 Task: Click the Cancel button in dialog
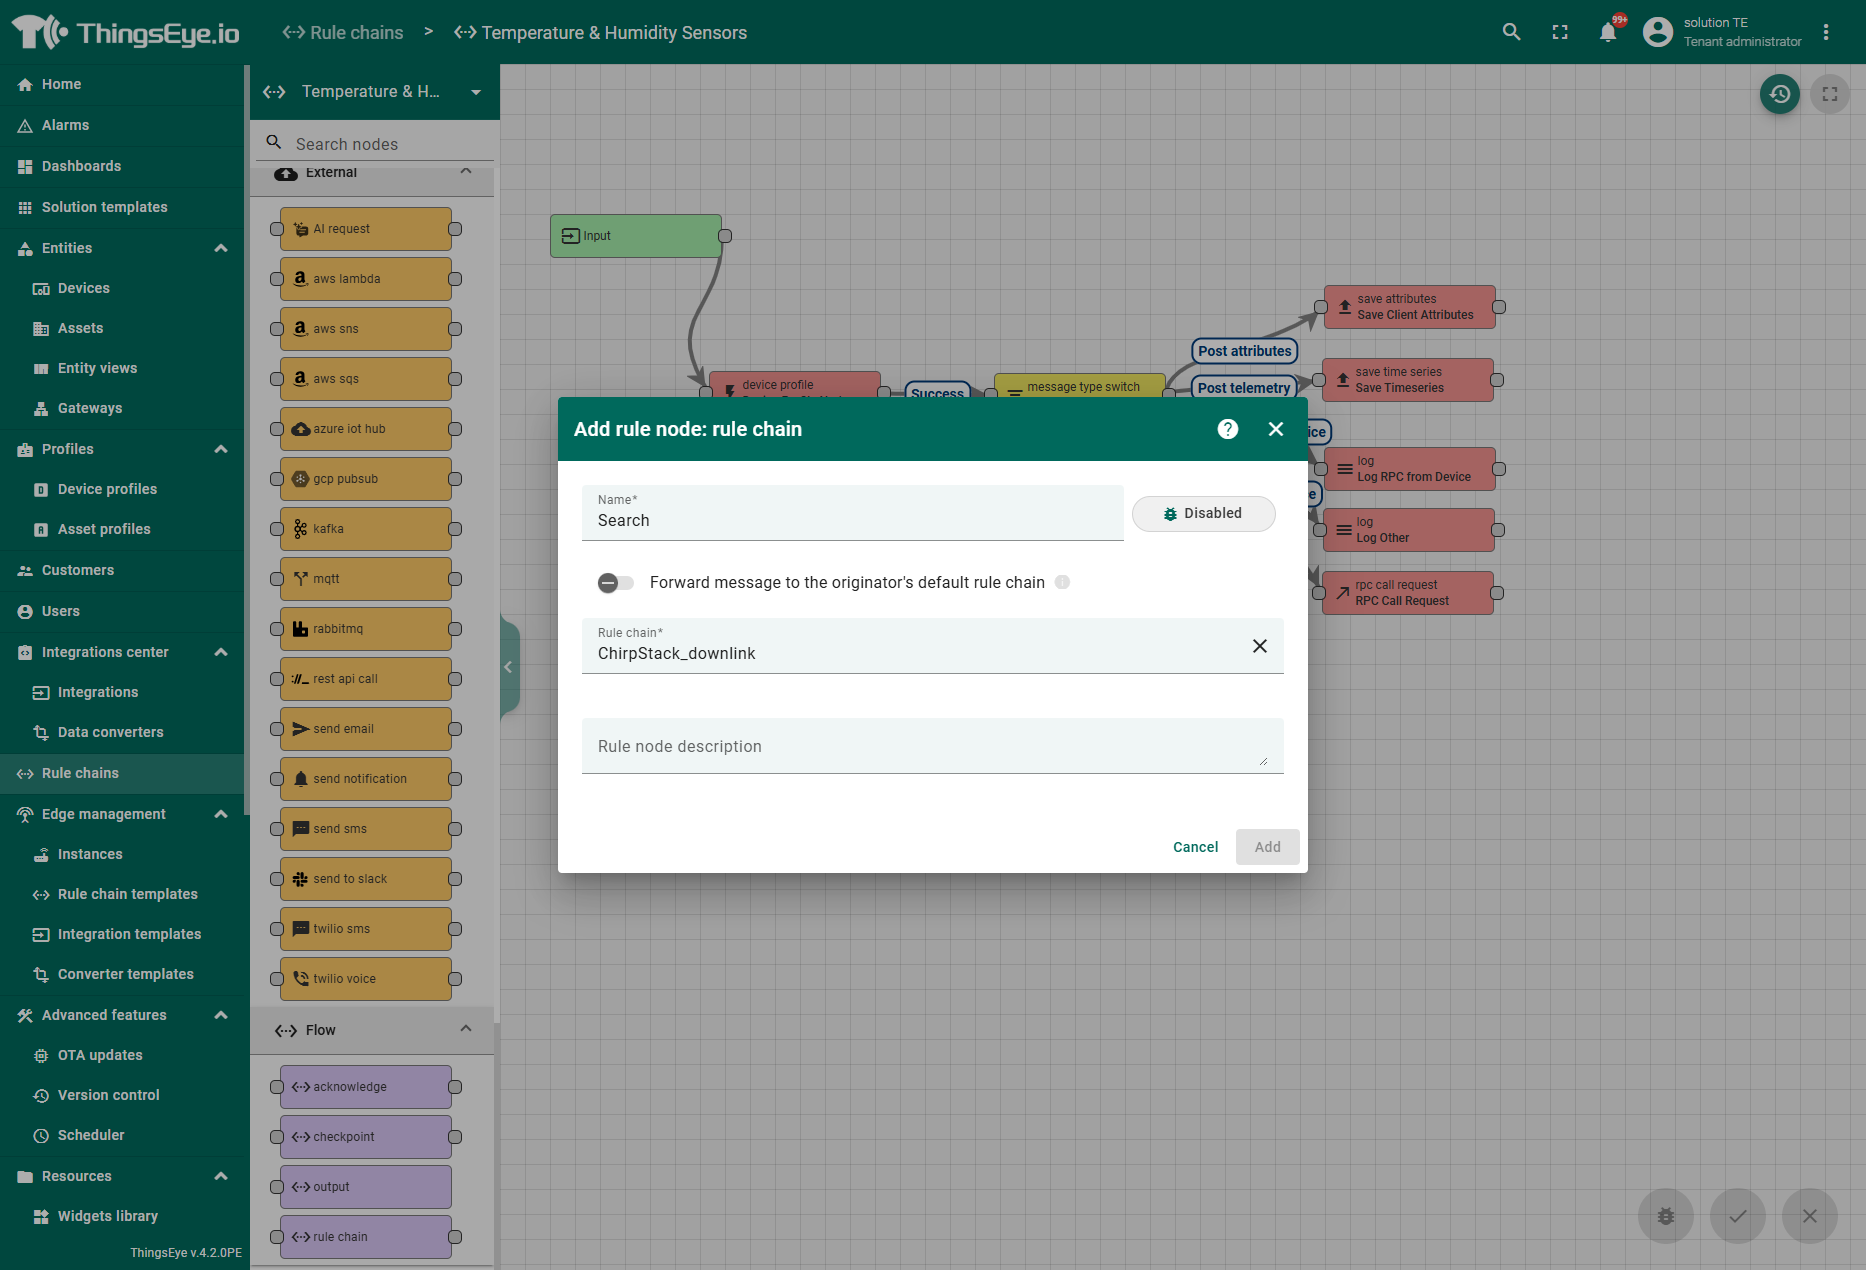(x=1195, y=847)
